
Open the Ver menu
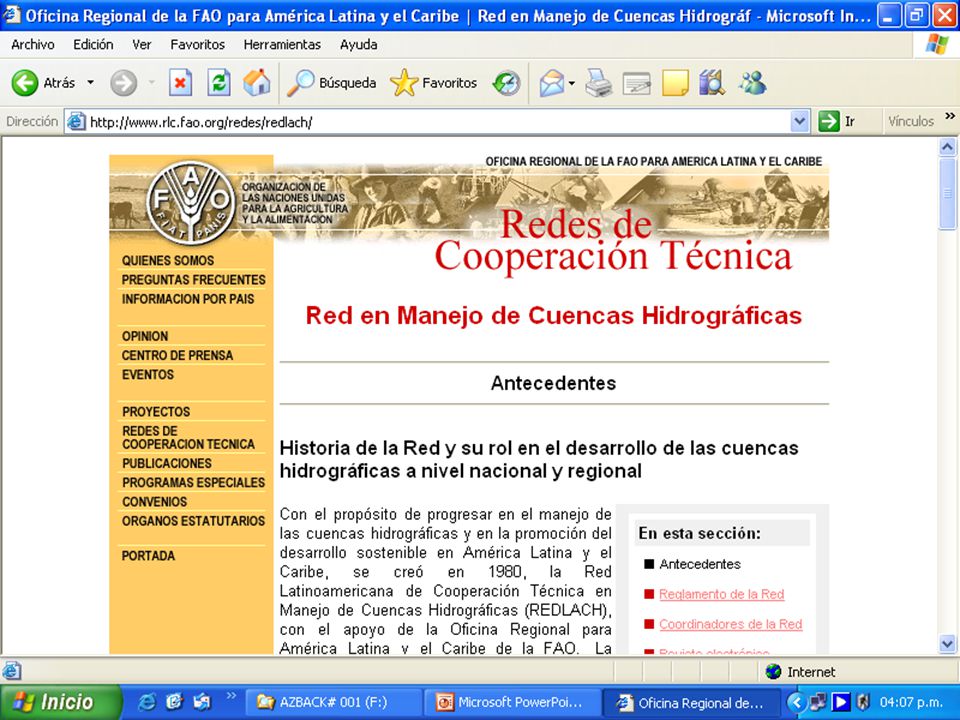tap(141, 45)
